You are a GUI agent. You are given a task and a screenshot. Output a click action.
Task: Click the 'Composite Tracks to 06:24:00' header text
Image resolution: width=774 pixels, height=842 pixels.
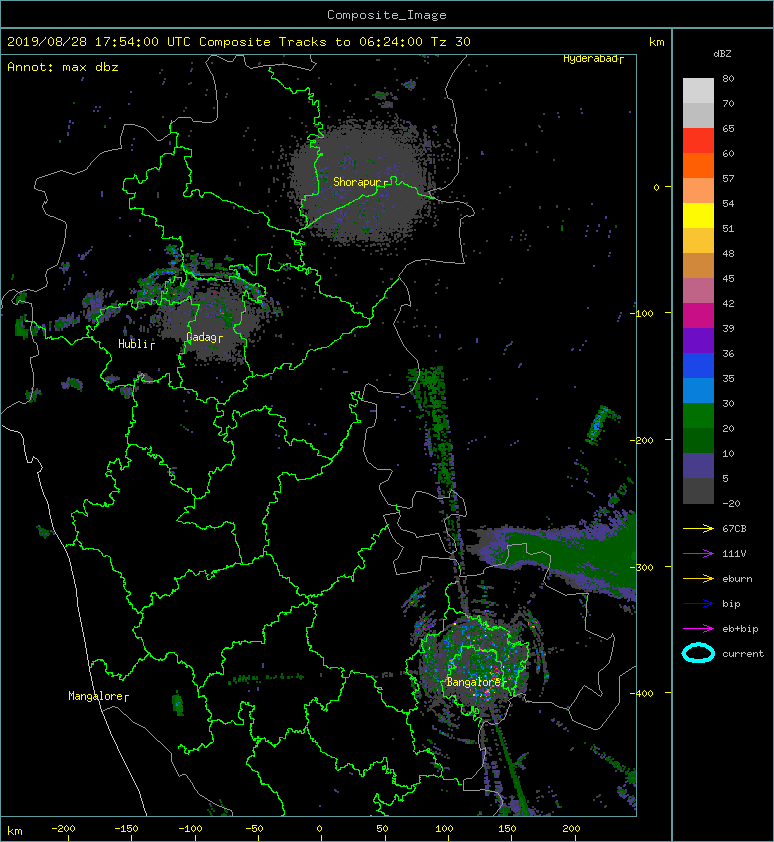(x=311, y=42)
